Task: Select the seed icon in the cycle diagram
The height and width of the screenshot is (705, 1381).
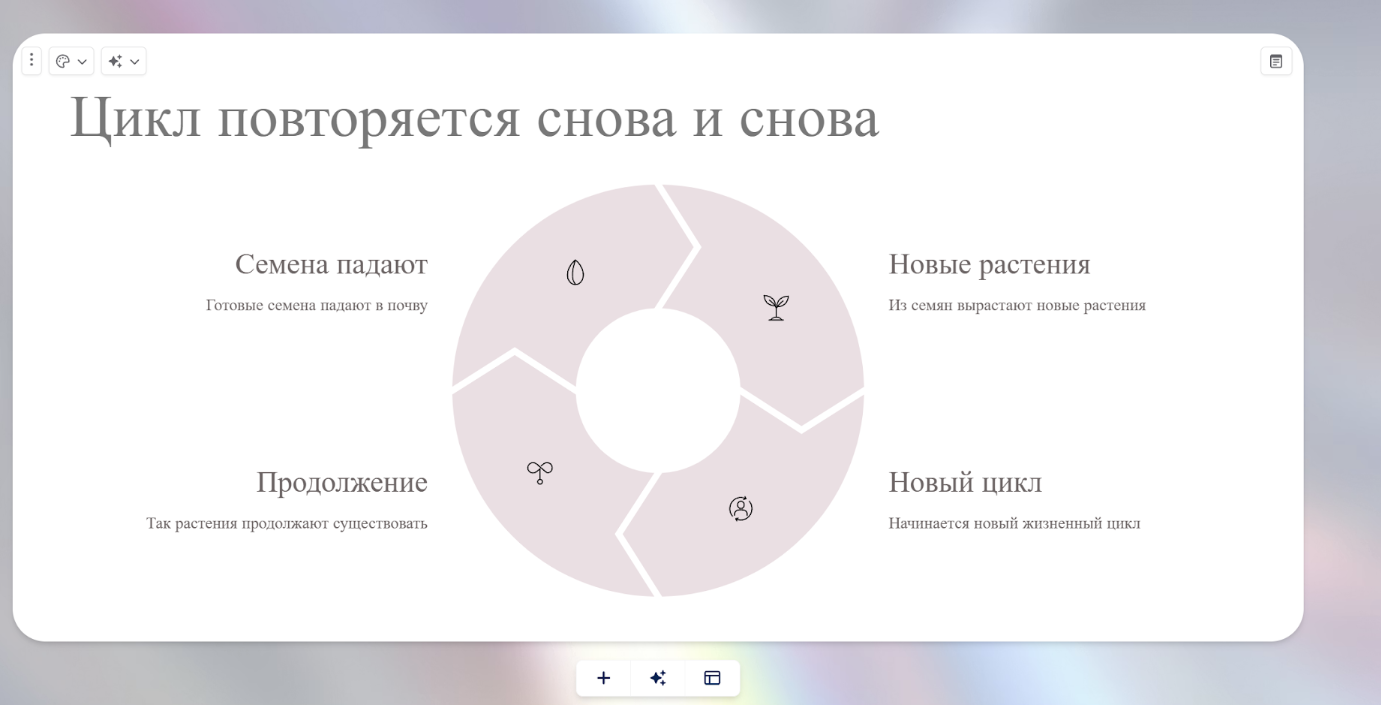Action: pyautogui.click(x=575, y=272)
